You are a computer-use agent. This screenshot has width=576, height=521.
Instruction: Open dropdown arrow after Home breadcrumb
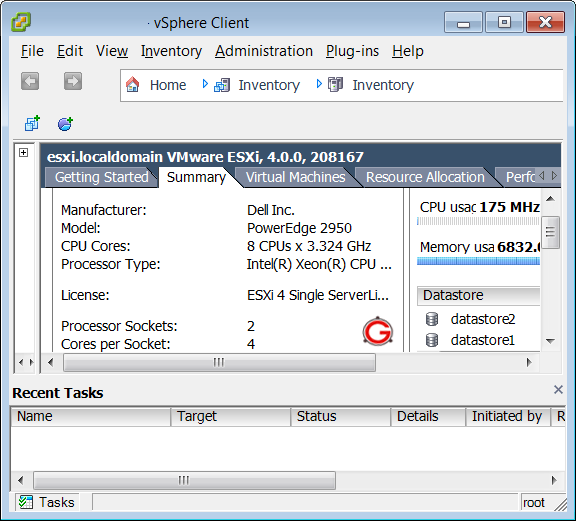pos(205,84)
